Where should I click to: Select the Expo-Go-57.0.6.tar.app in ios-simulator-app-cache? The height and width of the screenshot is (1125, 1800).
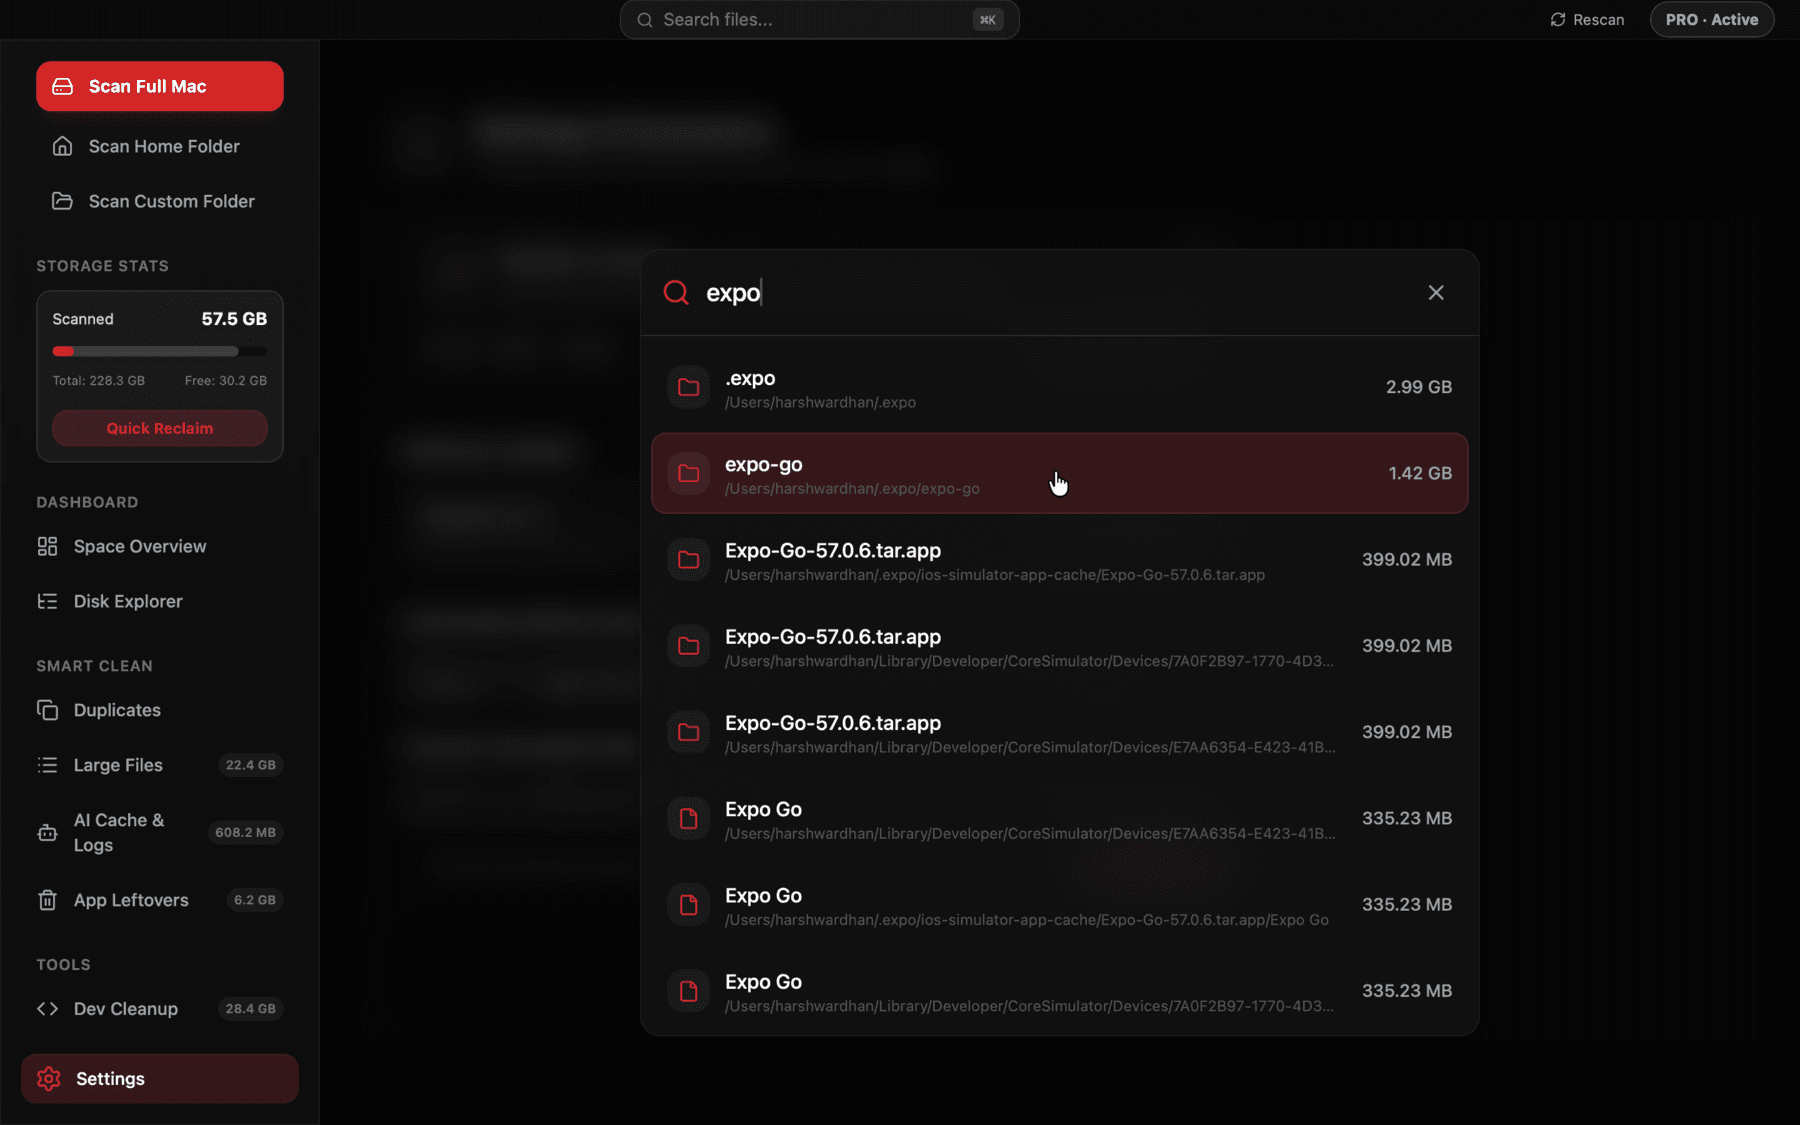tap(832, 551)
